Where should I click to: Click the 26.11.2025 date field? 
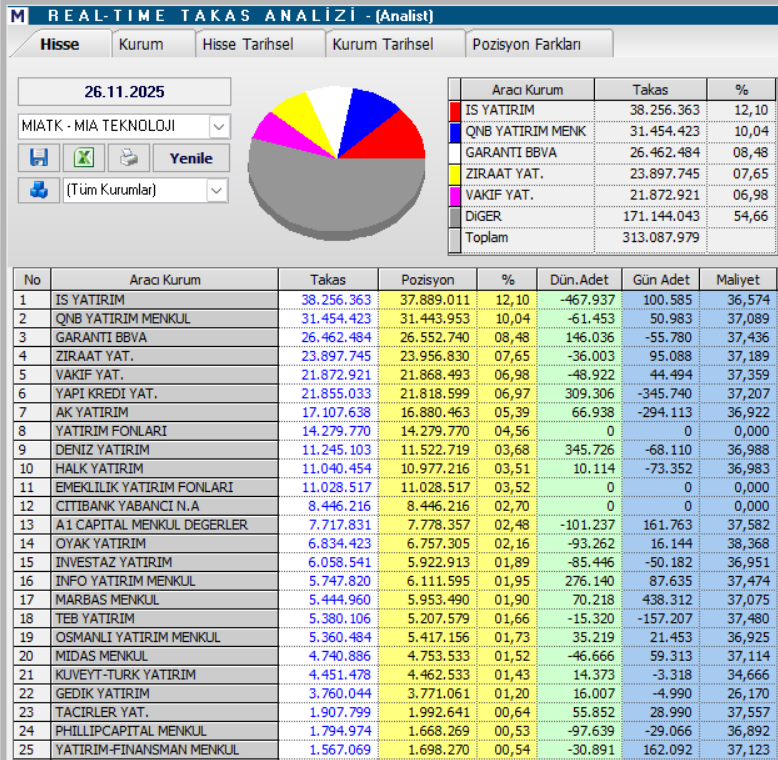click(124, 92)
